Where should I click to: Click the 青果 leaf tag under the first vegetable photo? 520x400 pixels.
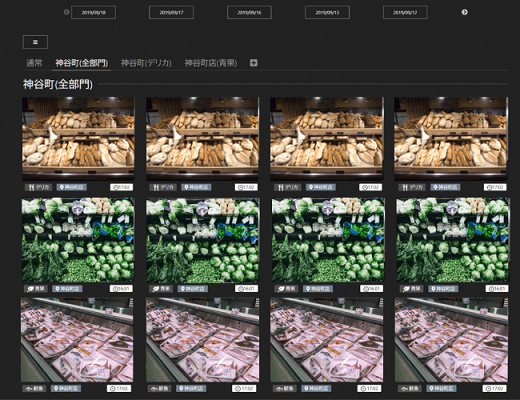(36, 289)
